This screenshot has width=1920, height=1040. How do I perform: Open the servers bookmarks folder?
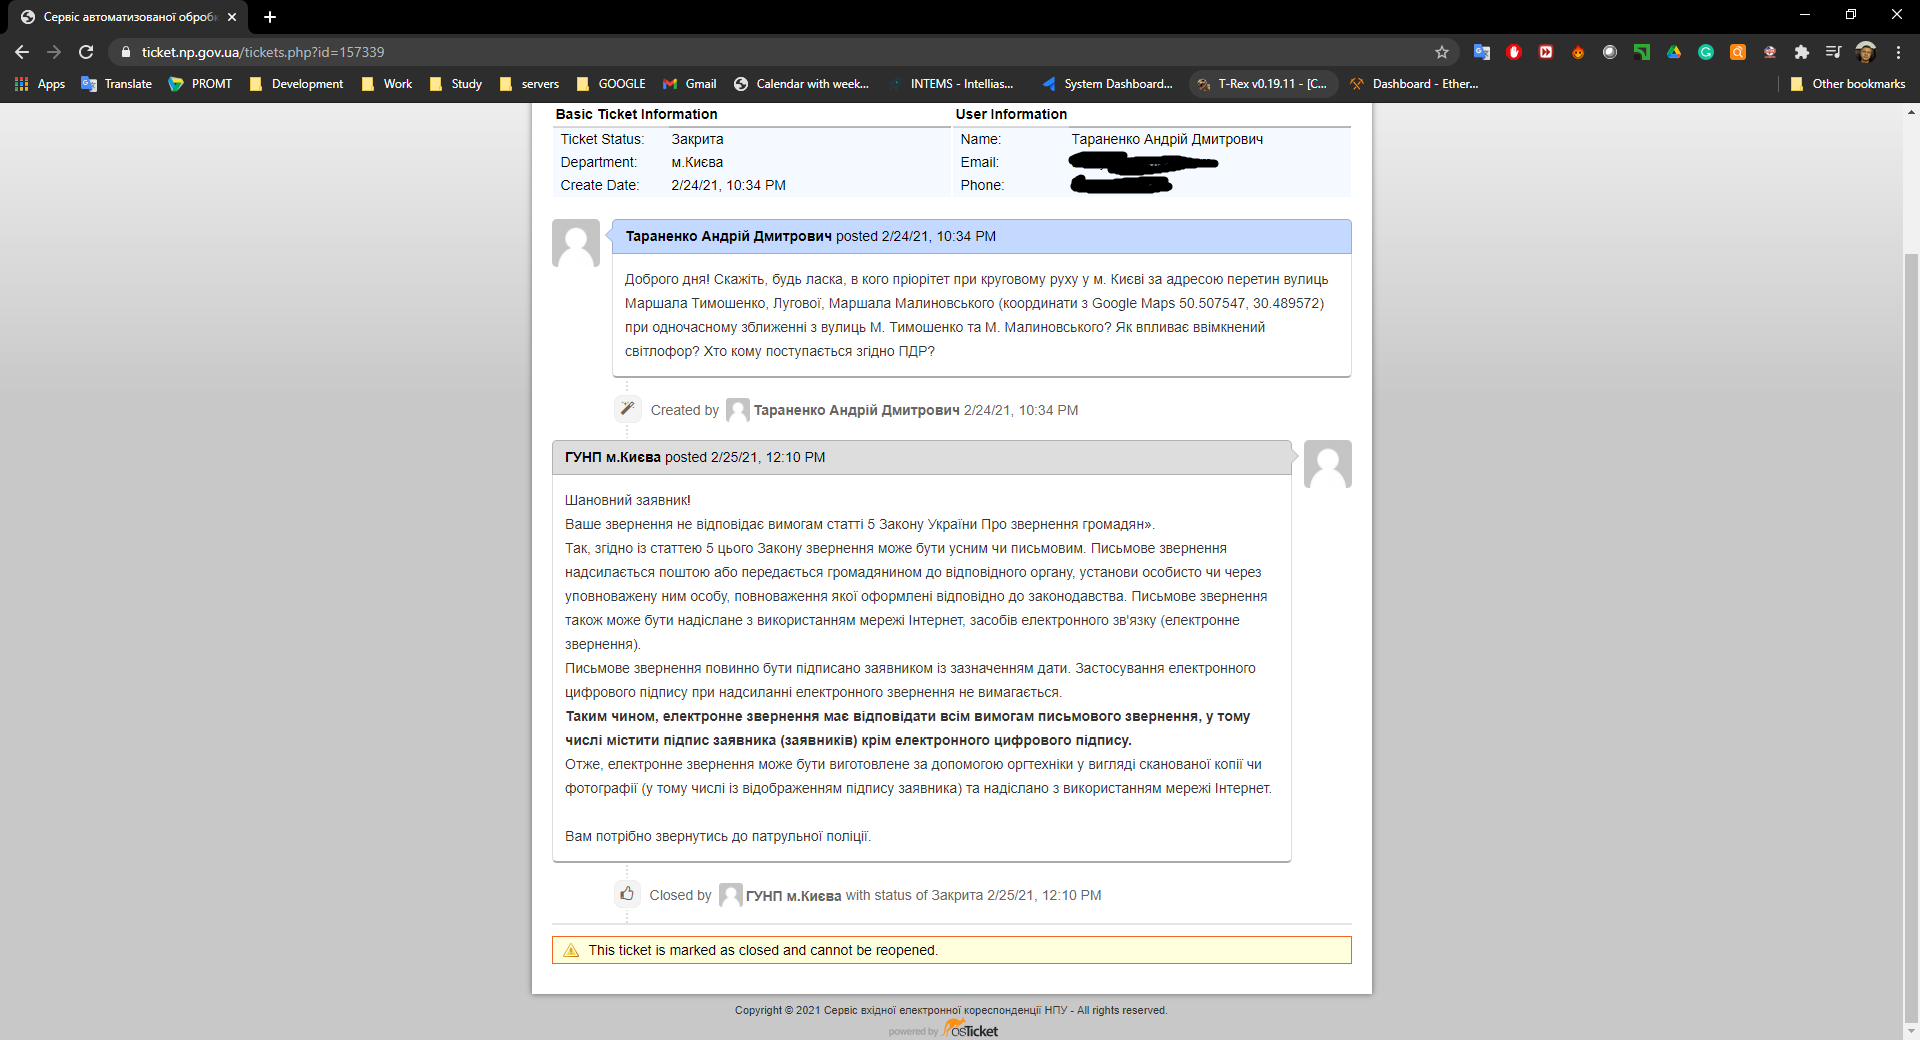pyautogui.click(x=530, y=84)
